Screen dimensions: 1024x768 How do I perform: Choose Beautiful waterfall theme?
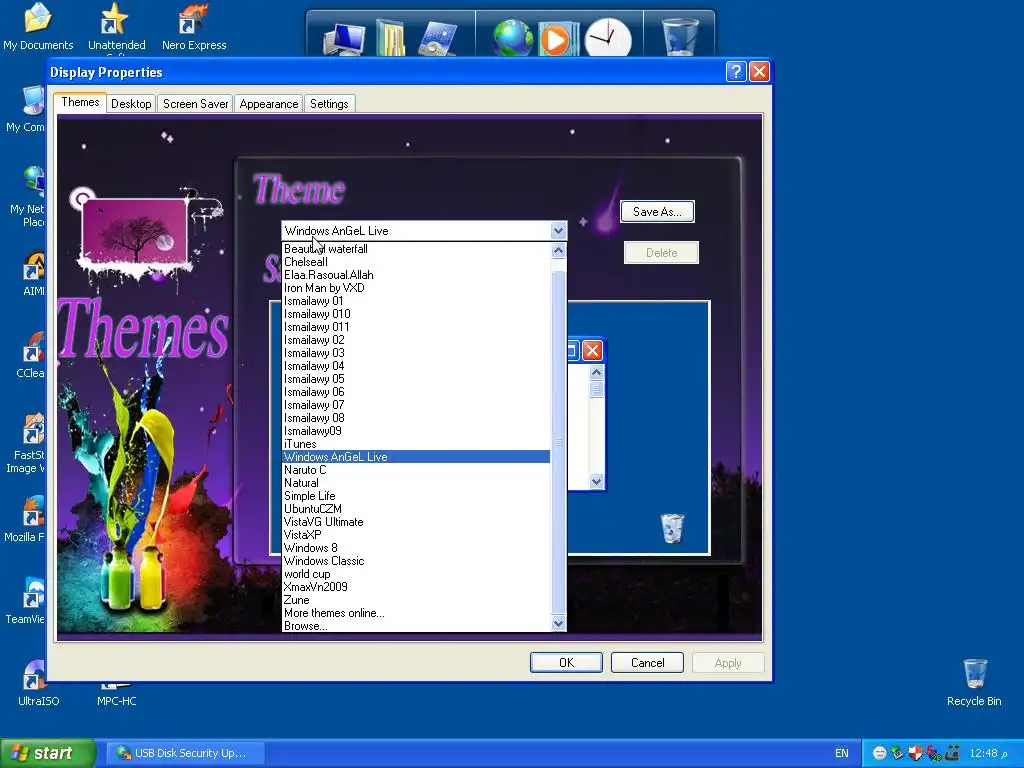point(416,249)
